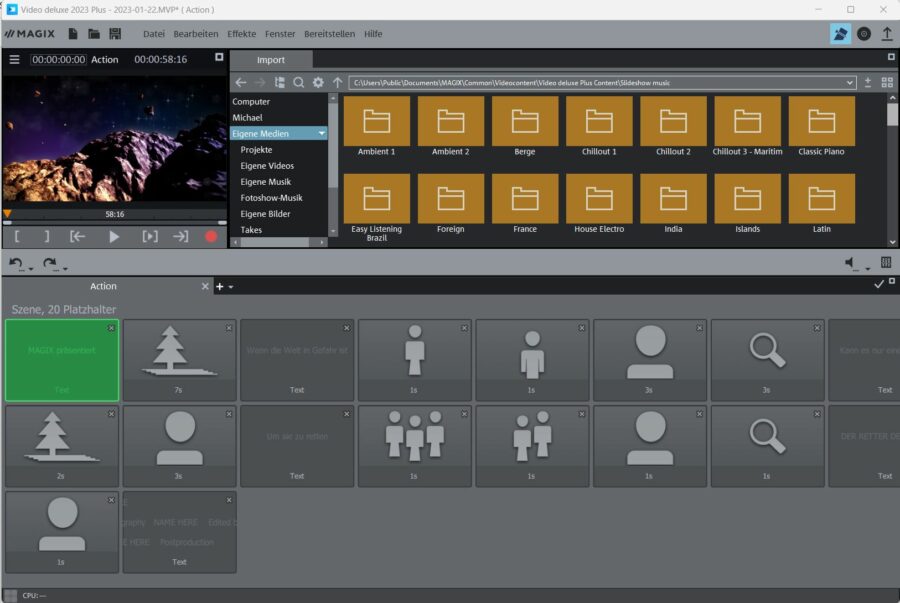This screenshot has height=603, width=900.
Task: Open the new-tab dropdown beside the plus
Action: tap(228, 287)
